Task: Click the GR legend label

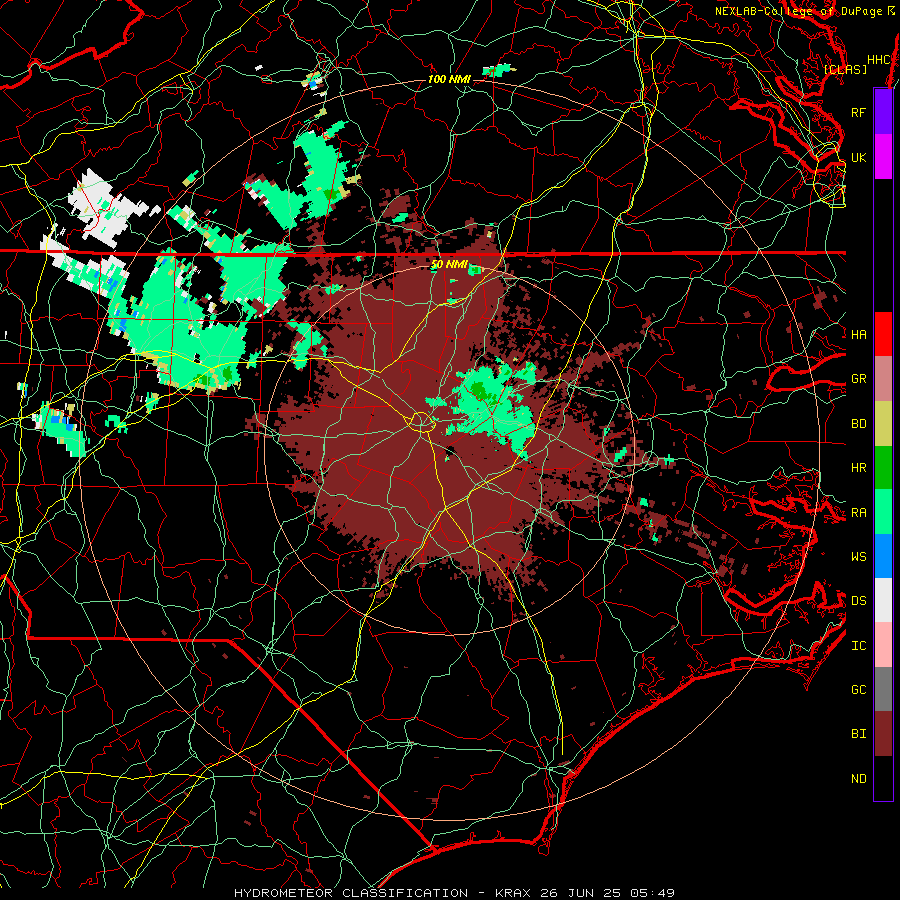Action: 858,379
